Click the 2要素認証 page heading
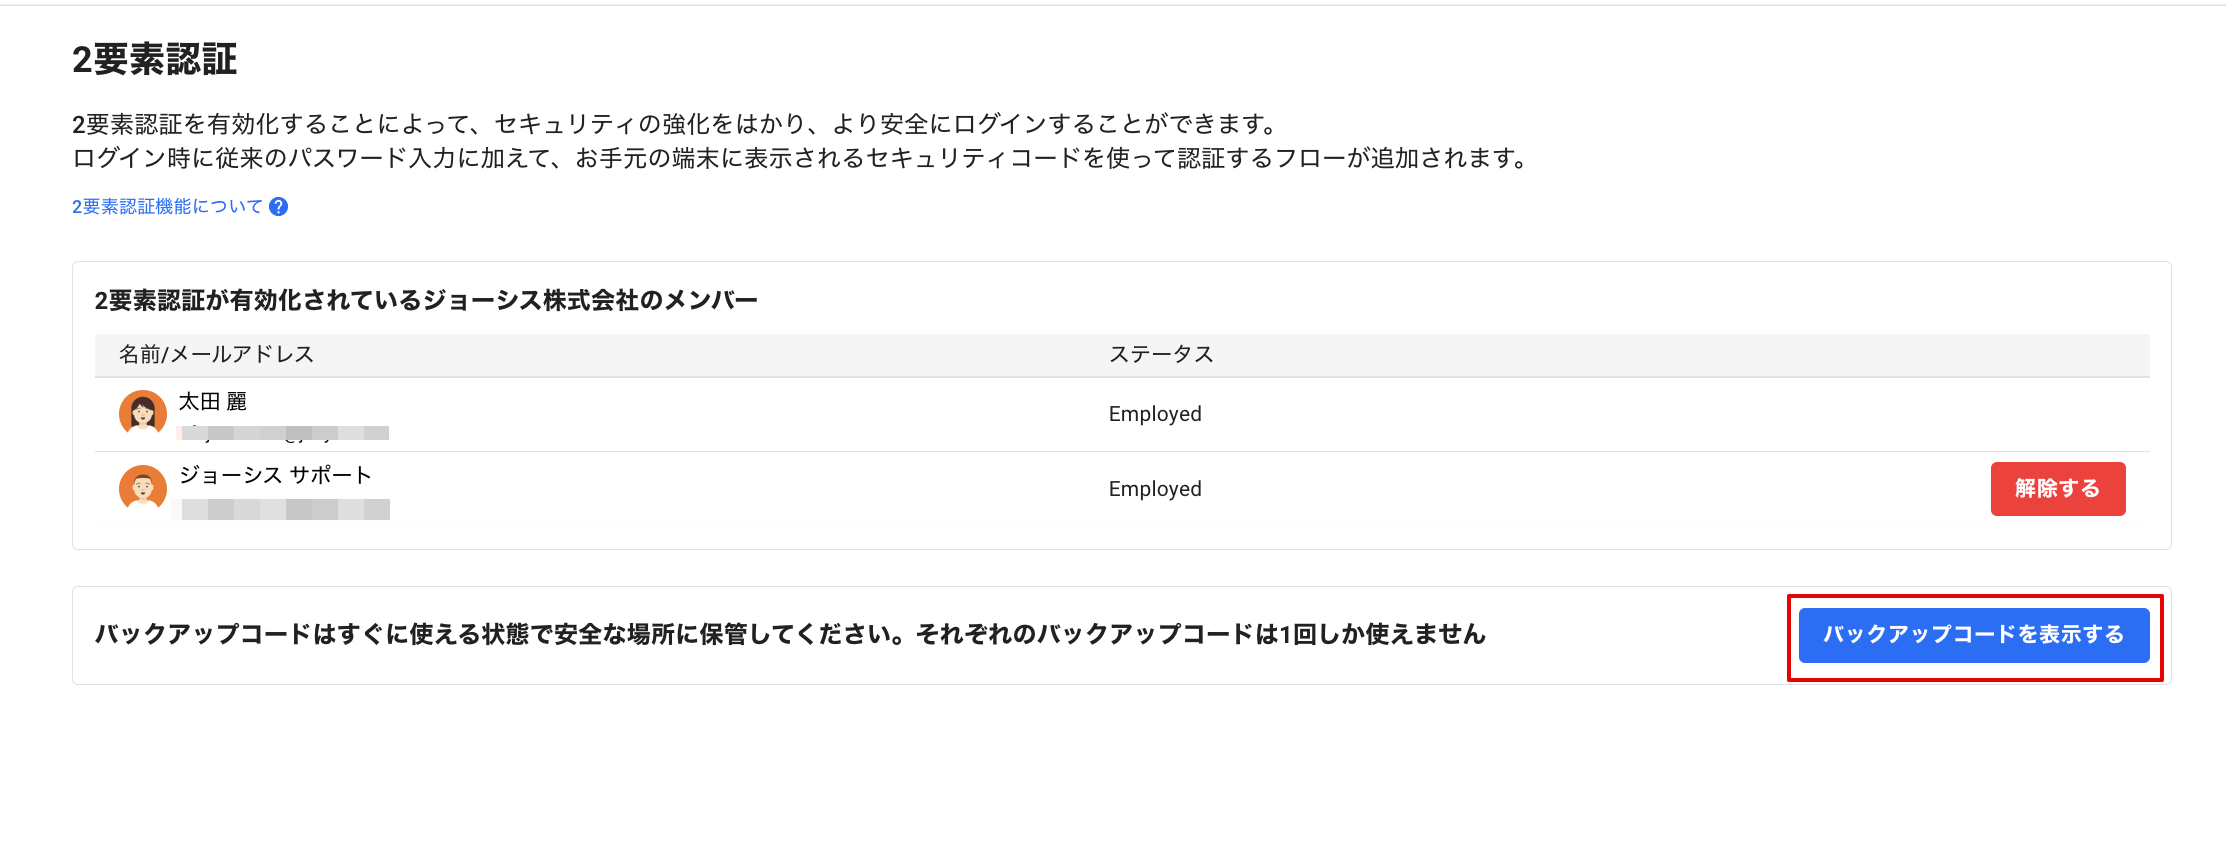This screenshot has height=860, width=2226. (154, 60)
